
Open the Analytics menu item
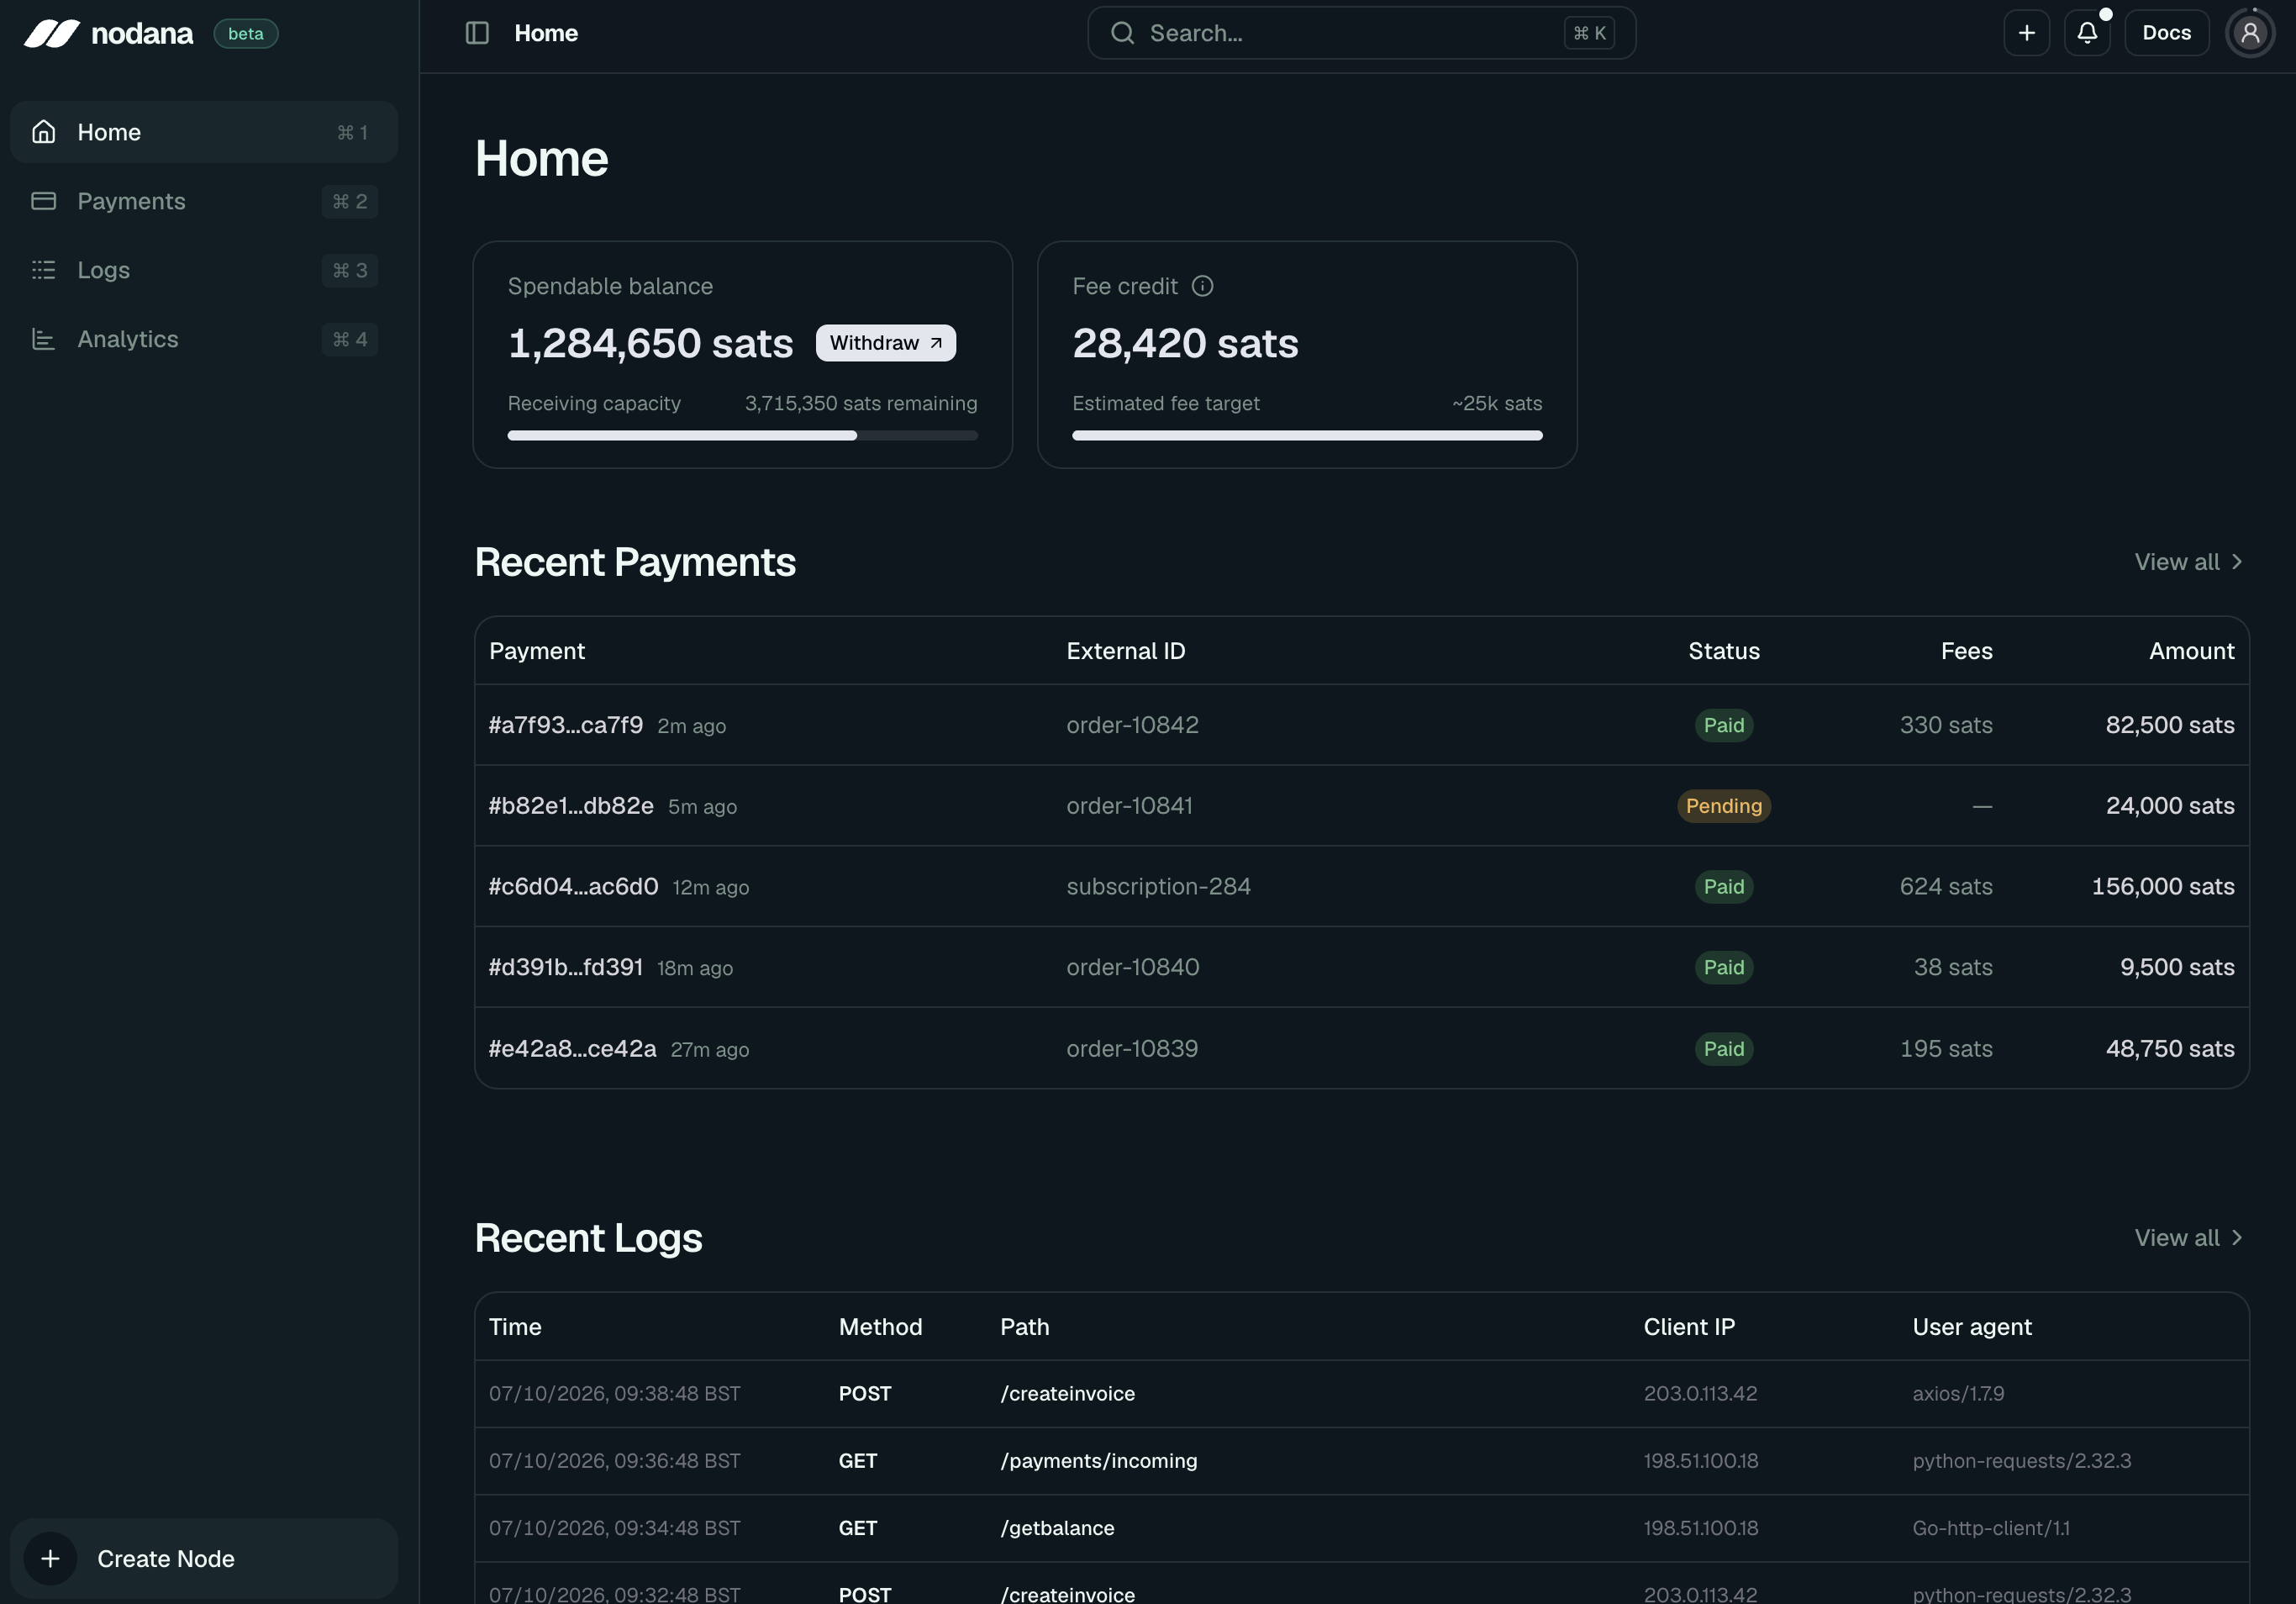tap(204, 339)
